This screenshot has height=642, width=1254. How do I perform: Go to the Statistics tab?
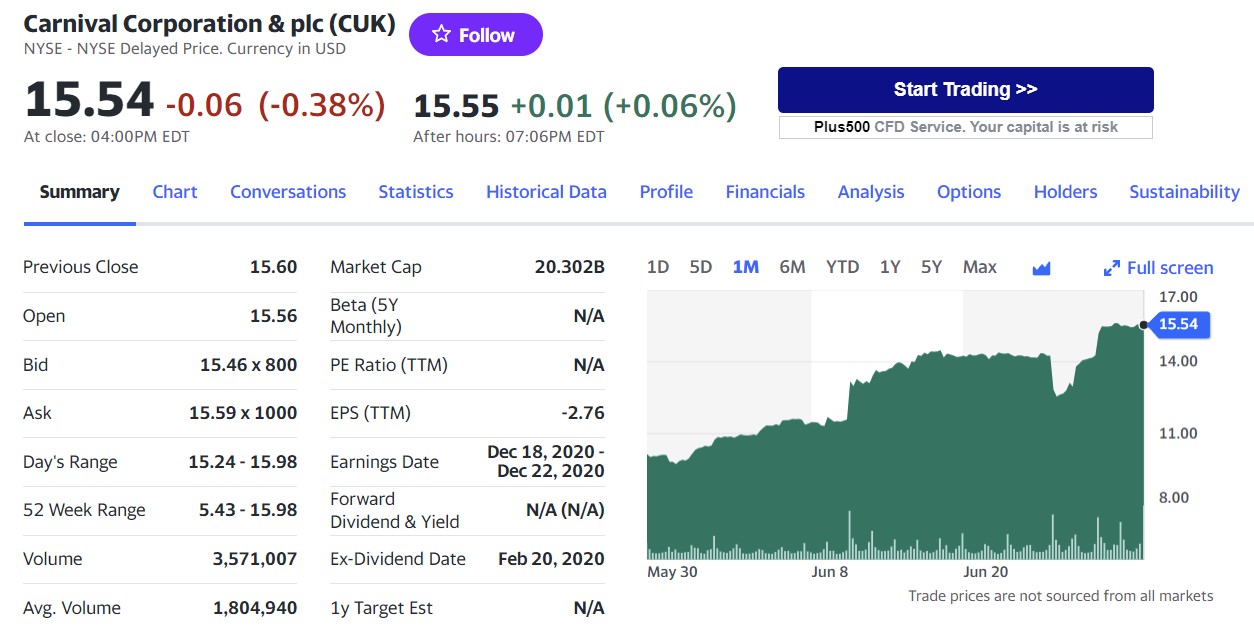pyautogui.click(x=416, y=192)
